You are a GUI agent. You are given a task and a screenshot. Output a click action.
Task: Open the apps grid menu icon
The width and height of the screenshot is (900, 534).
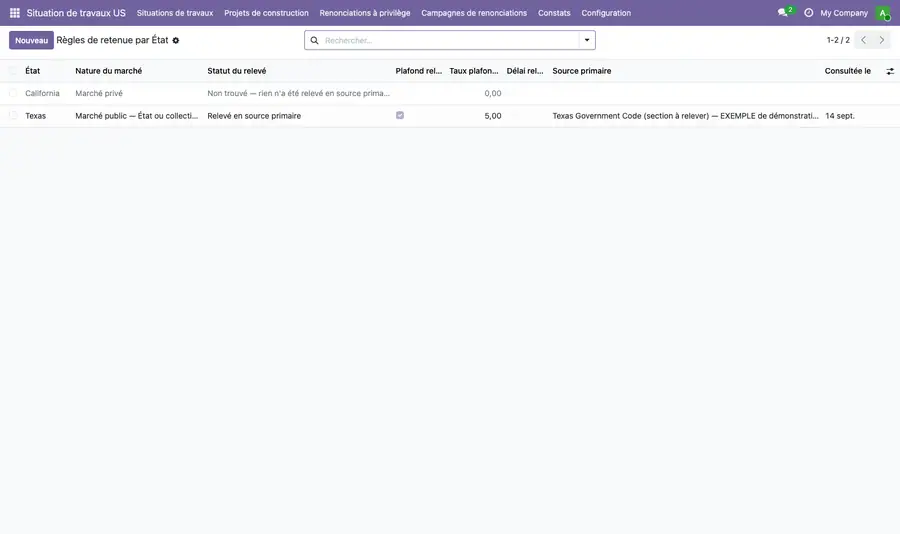point(15,13)
